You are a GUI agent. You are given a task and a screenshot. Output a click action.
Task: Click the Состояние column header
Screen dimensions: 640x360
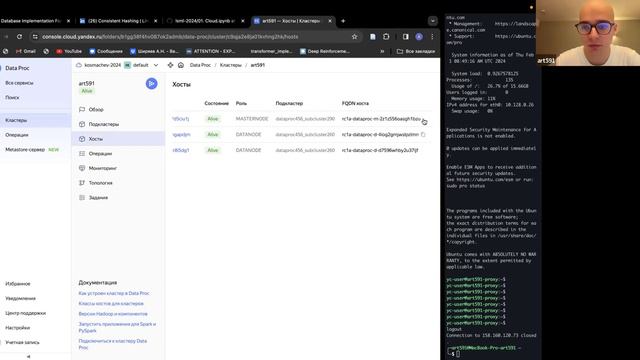pyautogui.click(x=216, y=103)
